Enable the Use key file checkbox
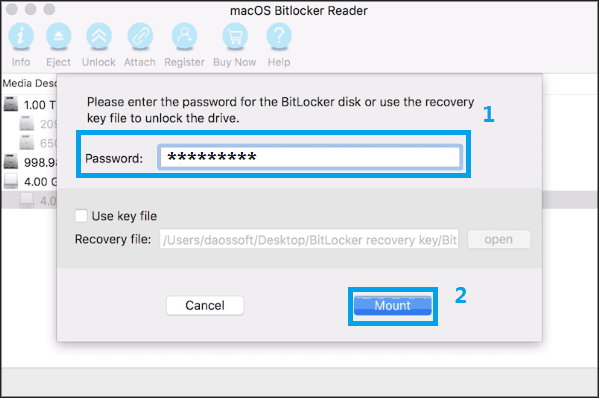 point(81,216)
